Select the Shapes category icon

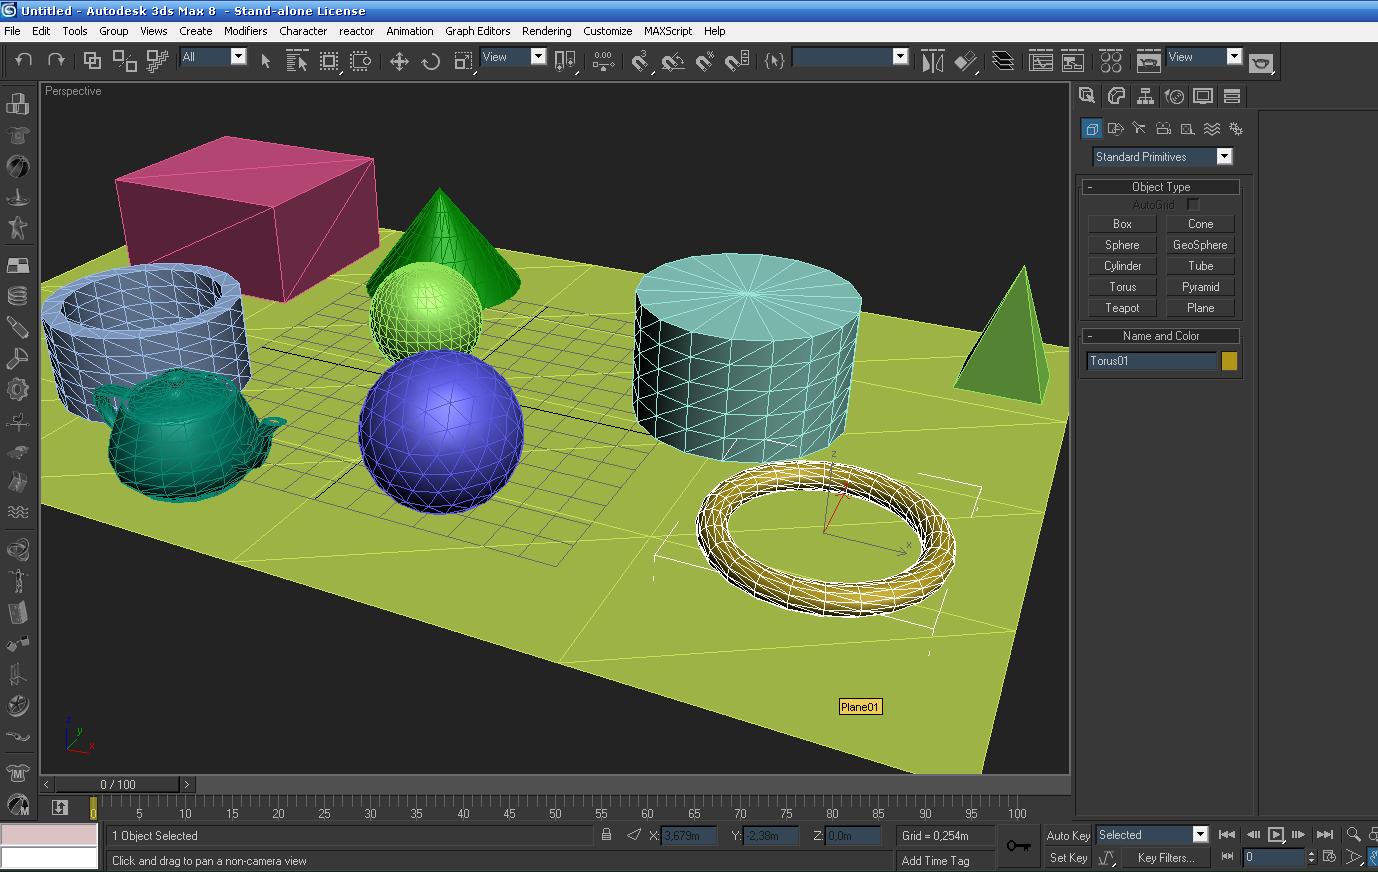coord(1116,128)
